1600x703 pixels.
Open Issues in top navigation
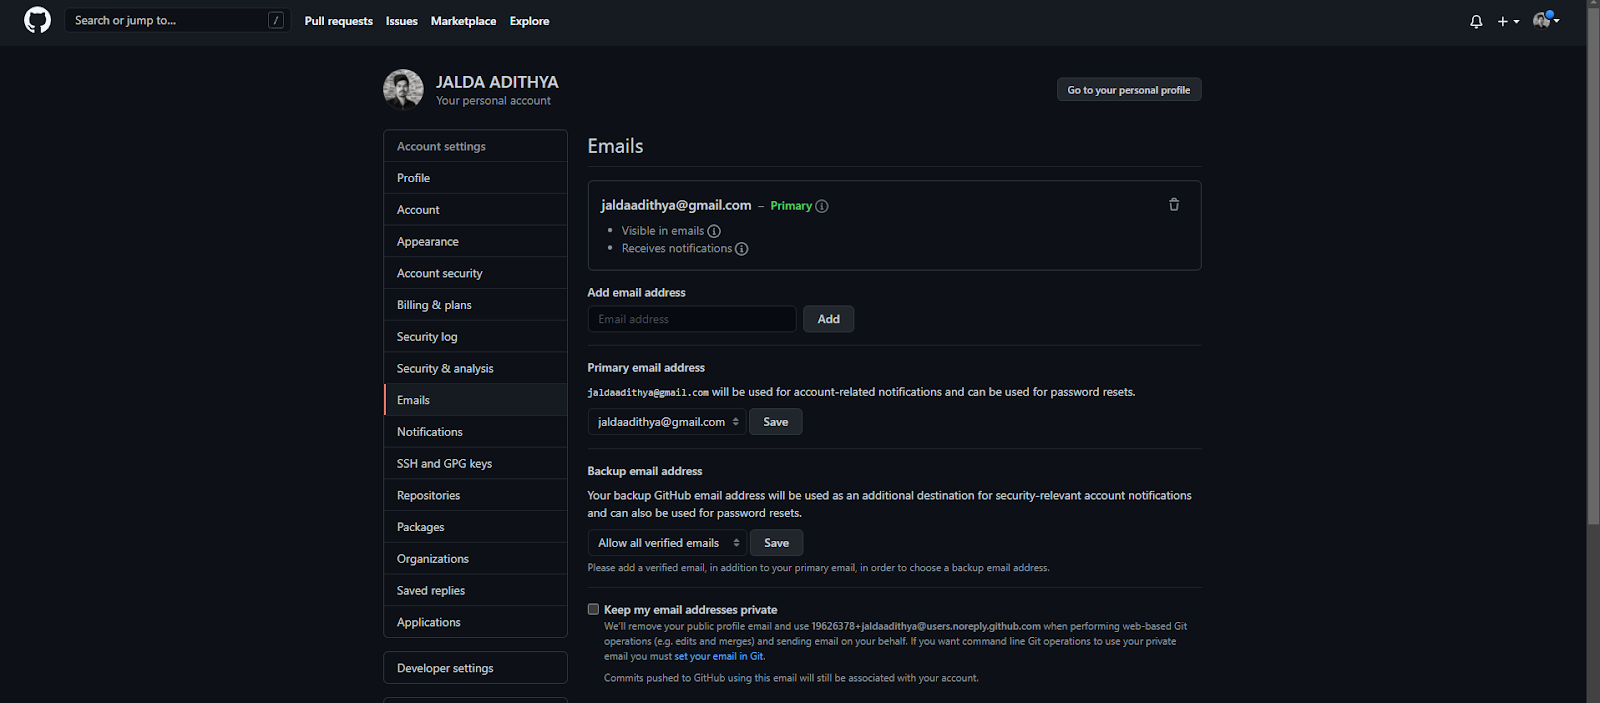(x=402, y=21)
